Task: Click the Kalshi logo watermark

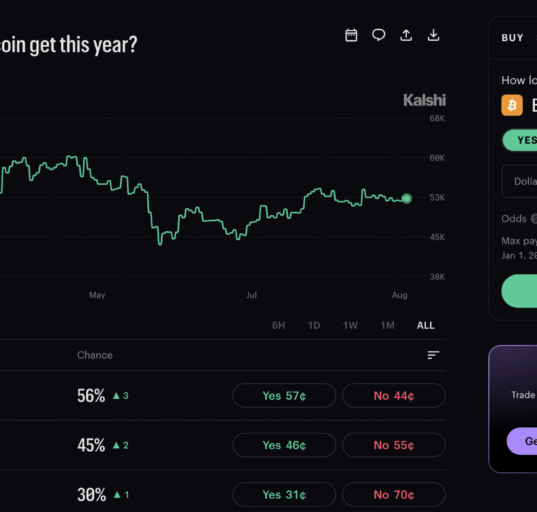Action: [x=424, y=100]
